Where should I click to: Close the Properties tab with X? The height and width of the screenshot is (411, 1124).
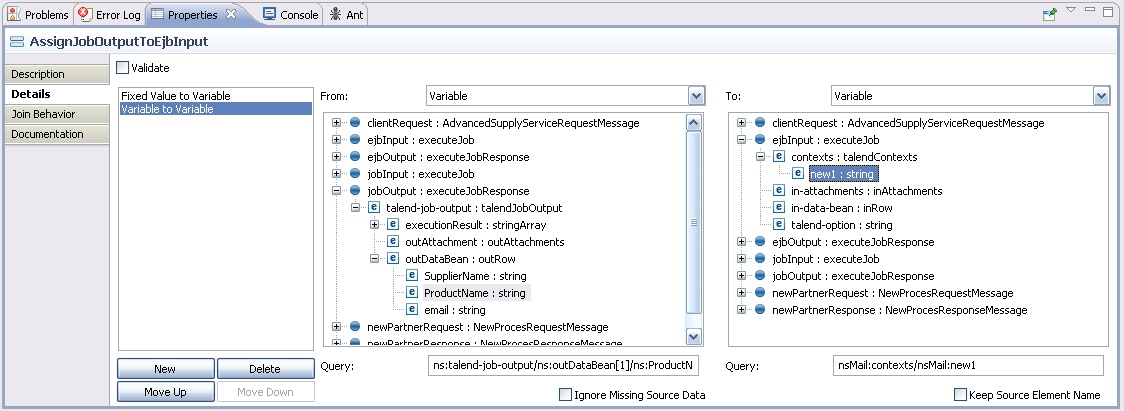(231, 14)
